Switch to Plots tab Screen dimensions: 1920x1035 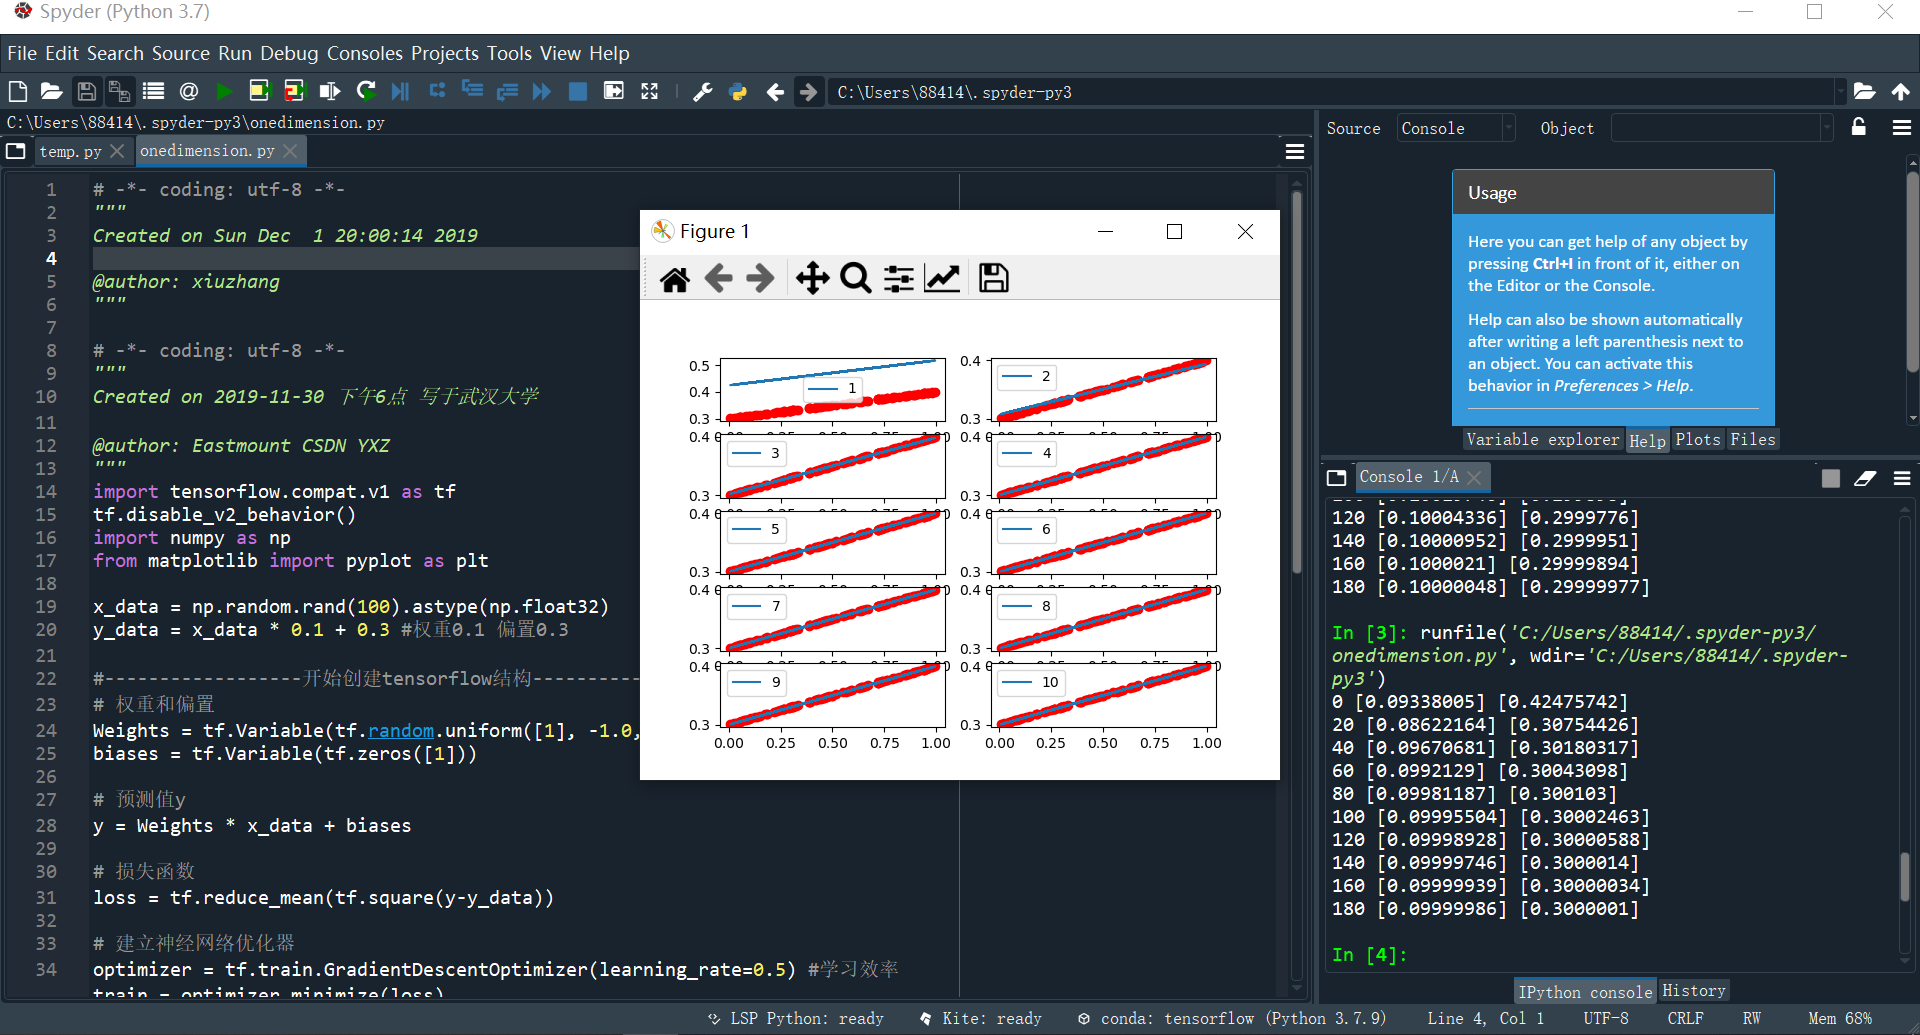tap(1698, 439)
